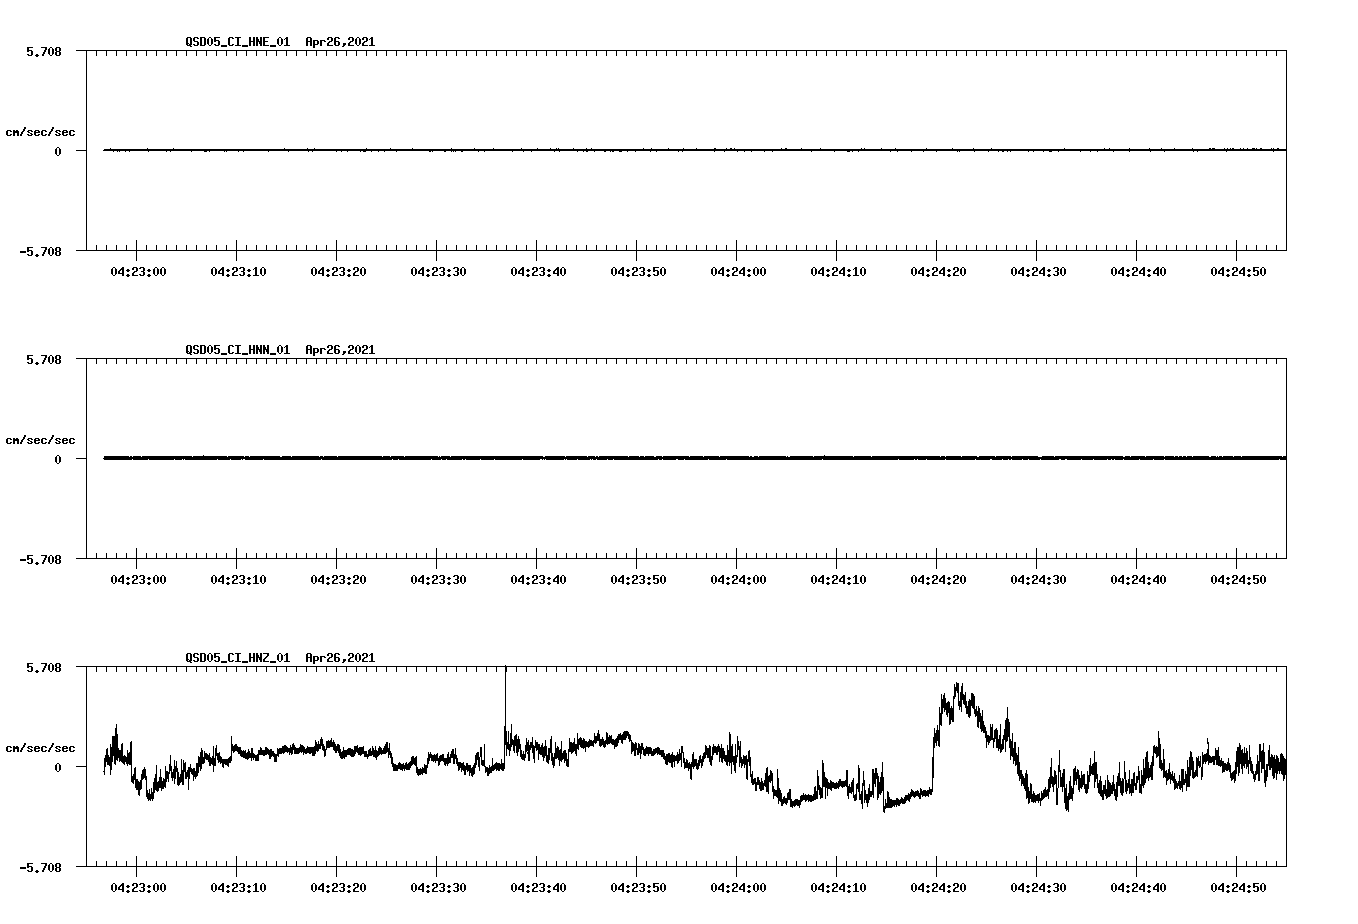Select the Apr26,2021 date on the top plot
This screenshot has width=1358, height=924.
(339, 42)
